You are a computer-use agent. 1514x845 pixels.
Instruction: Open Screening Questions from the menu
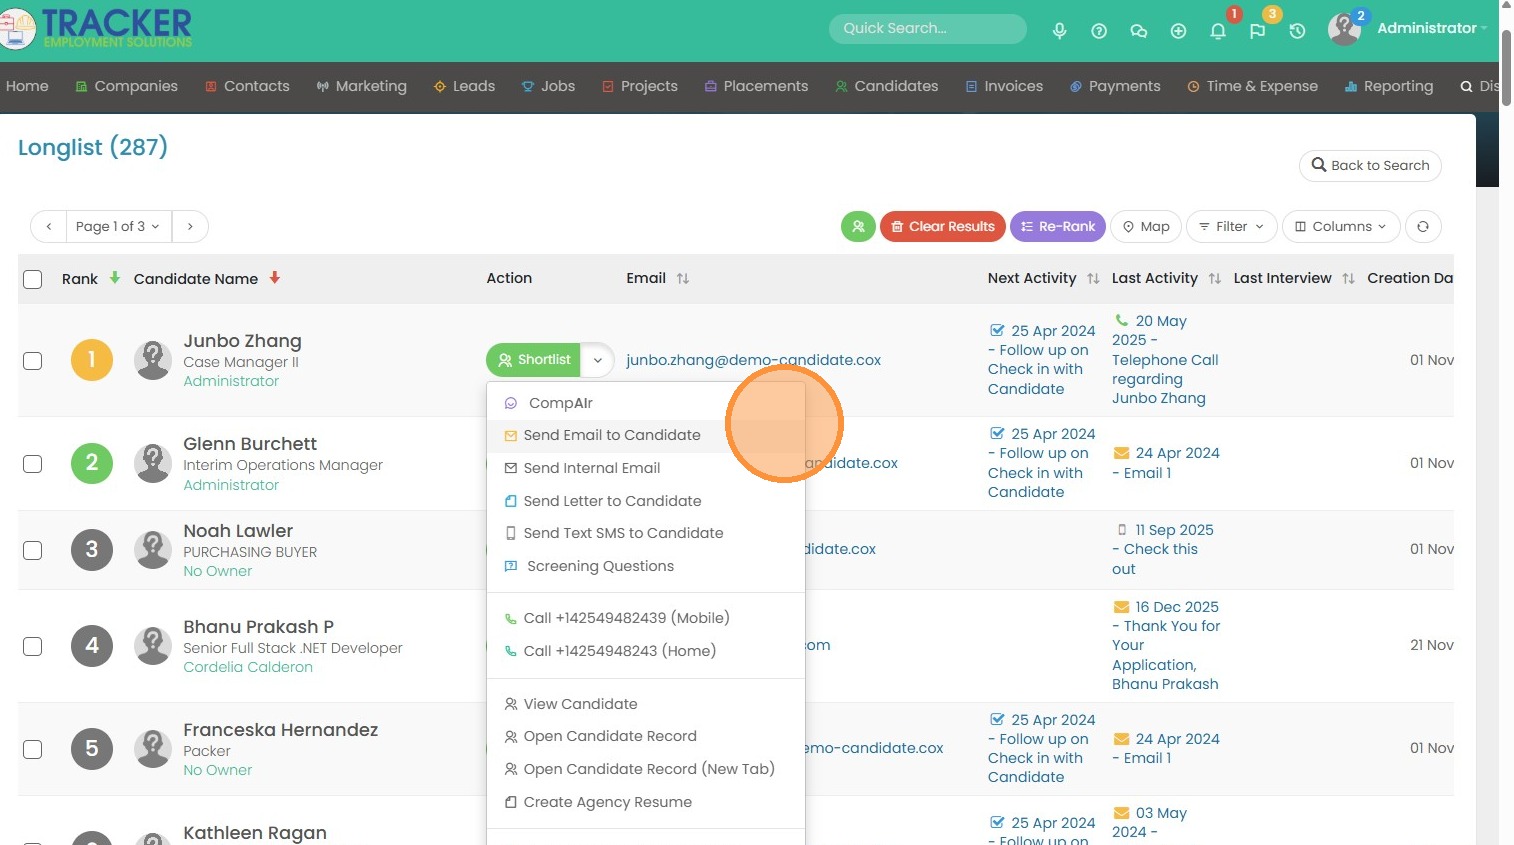(x=645, y=566)
